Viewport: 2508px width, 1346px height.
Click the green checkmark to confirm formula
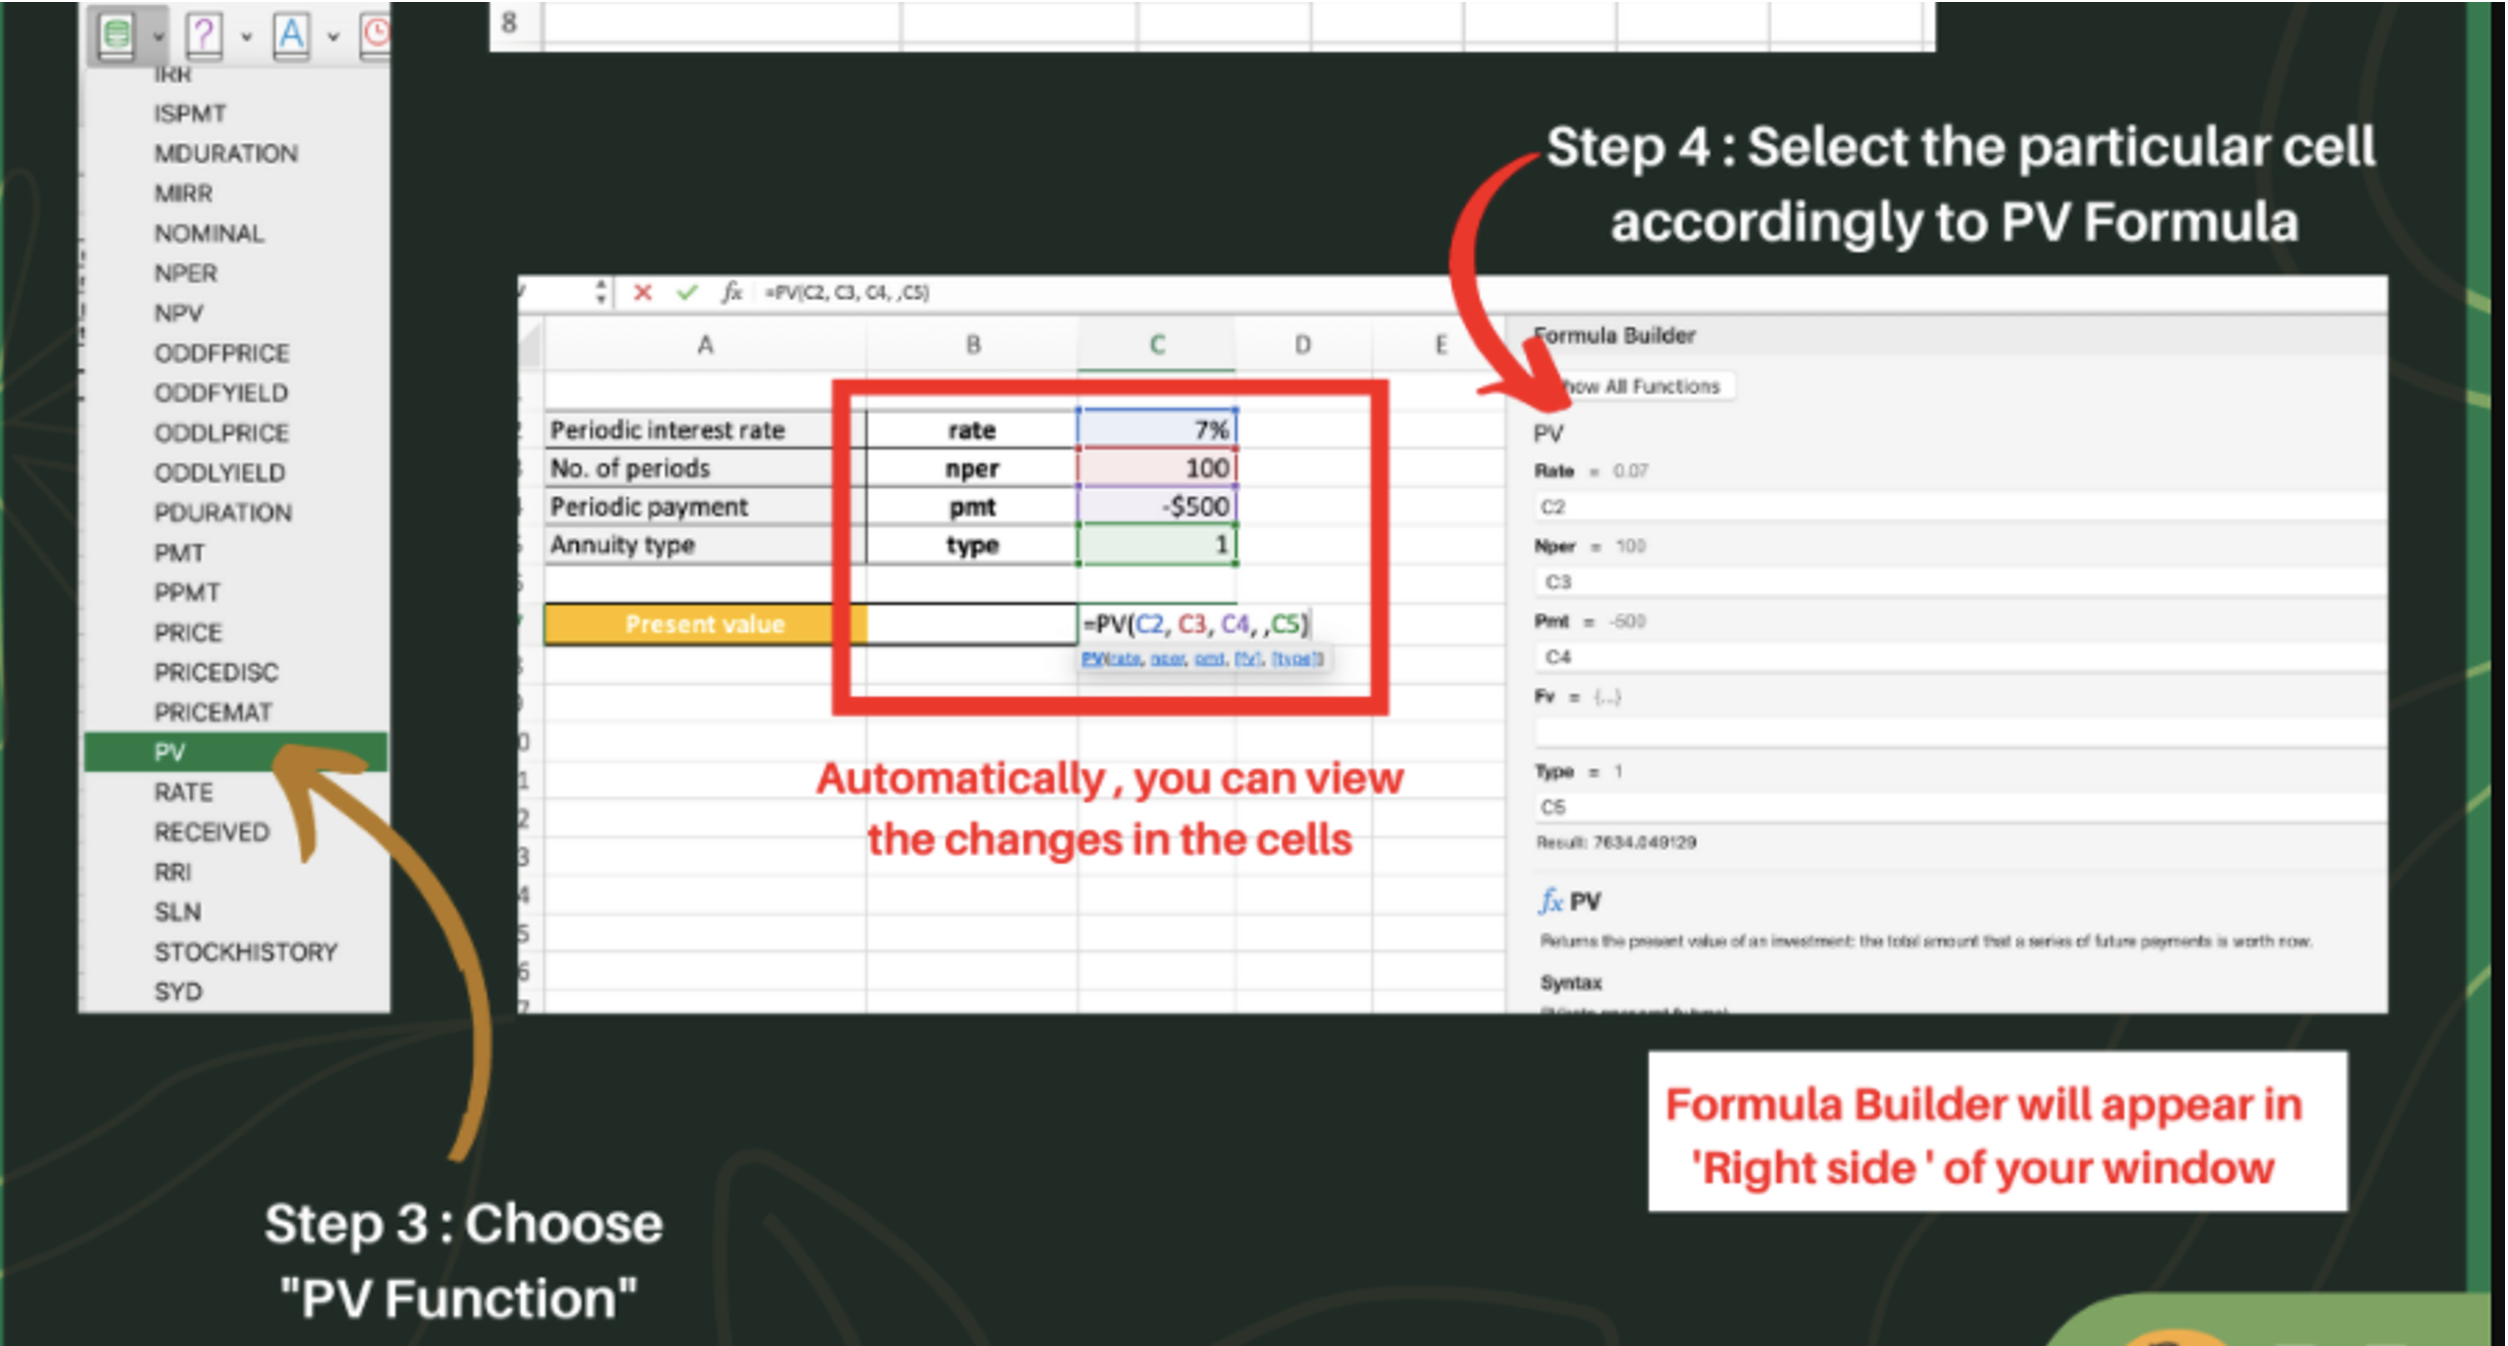[686, 293]
